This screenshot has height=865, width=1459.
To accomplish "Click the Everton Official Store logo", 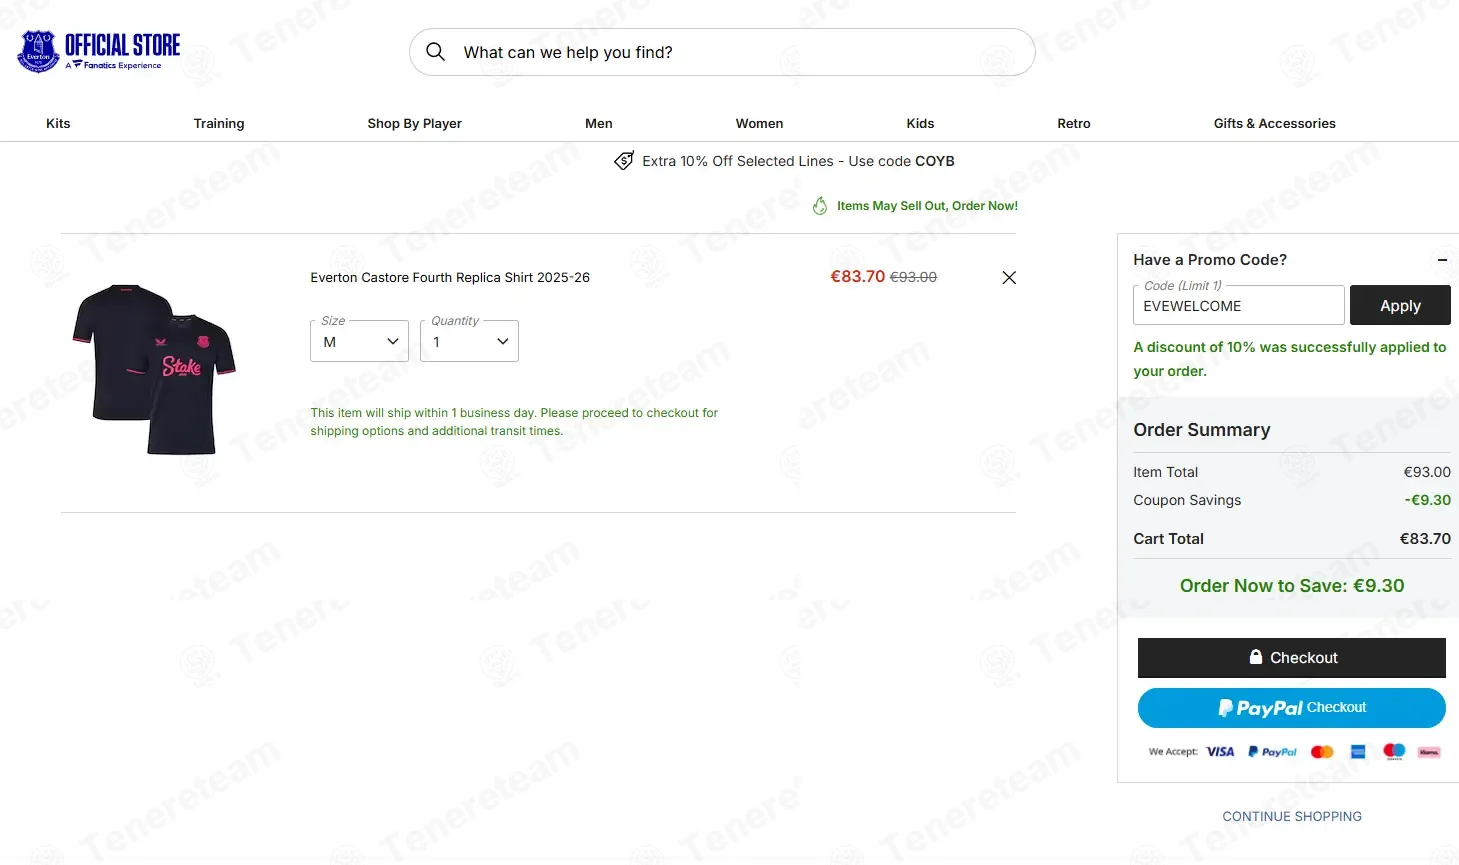I will coord(99,51).
